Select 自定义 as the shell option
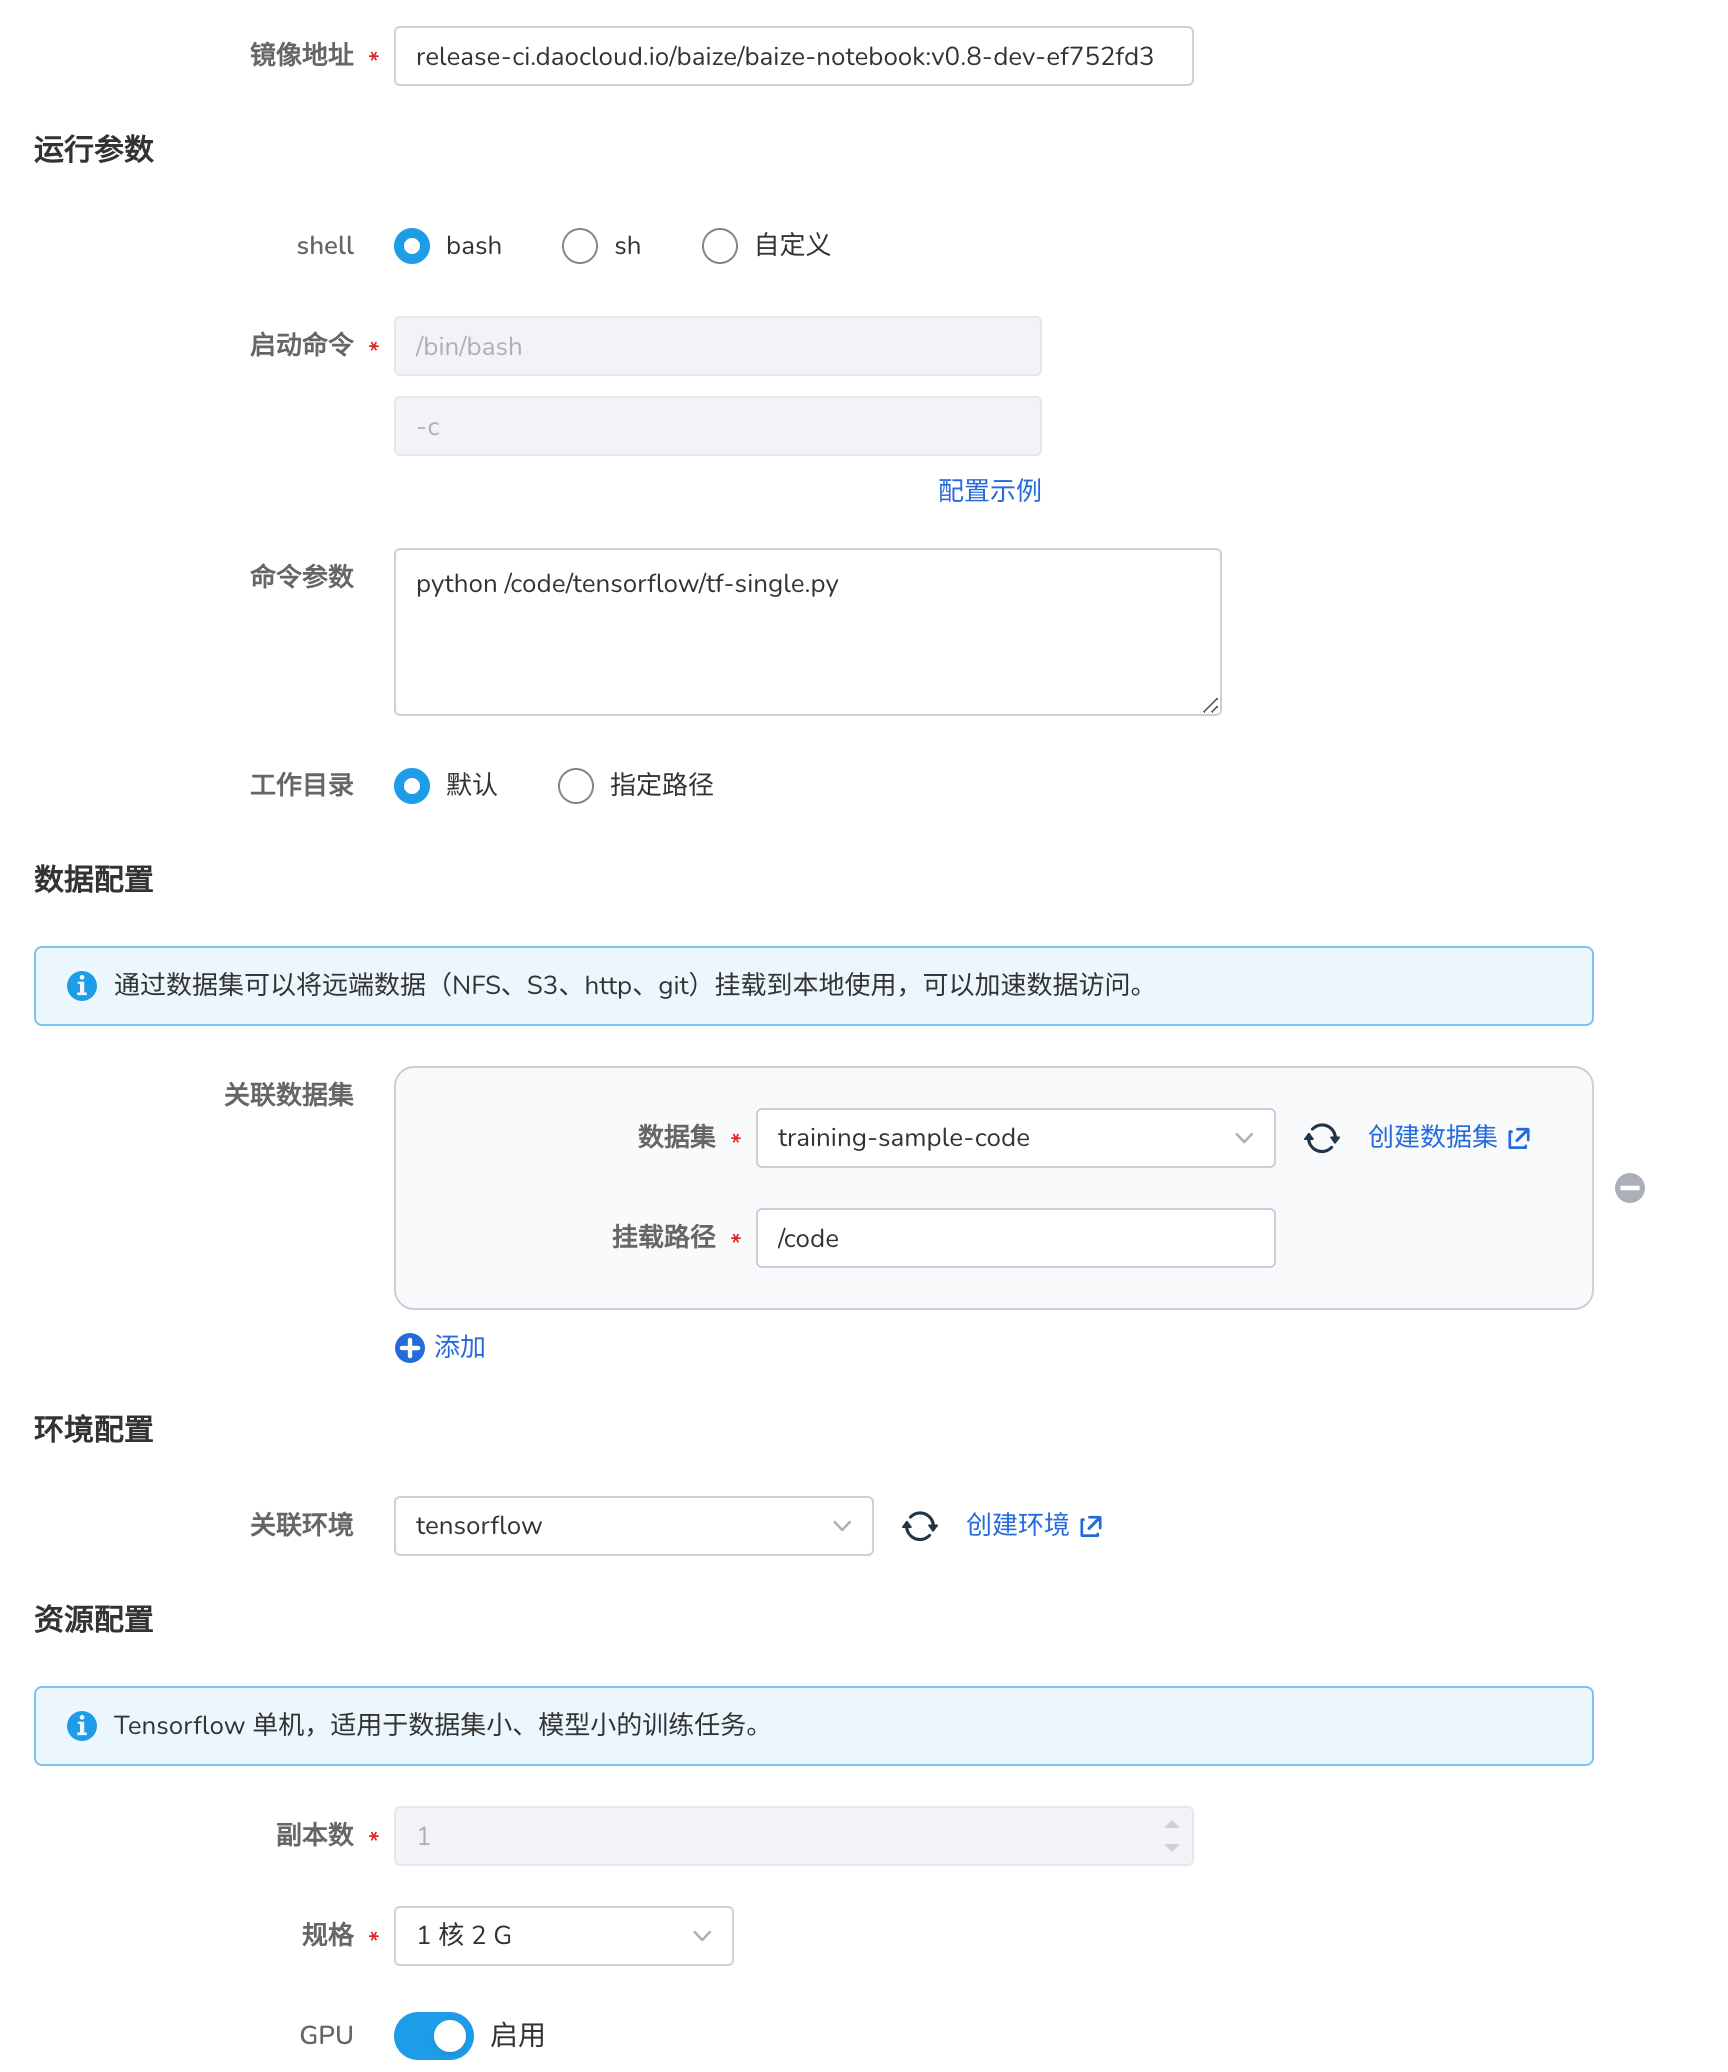 pyautogui.click(x=720, y=246)
